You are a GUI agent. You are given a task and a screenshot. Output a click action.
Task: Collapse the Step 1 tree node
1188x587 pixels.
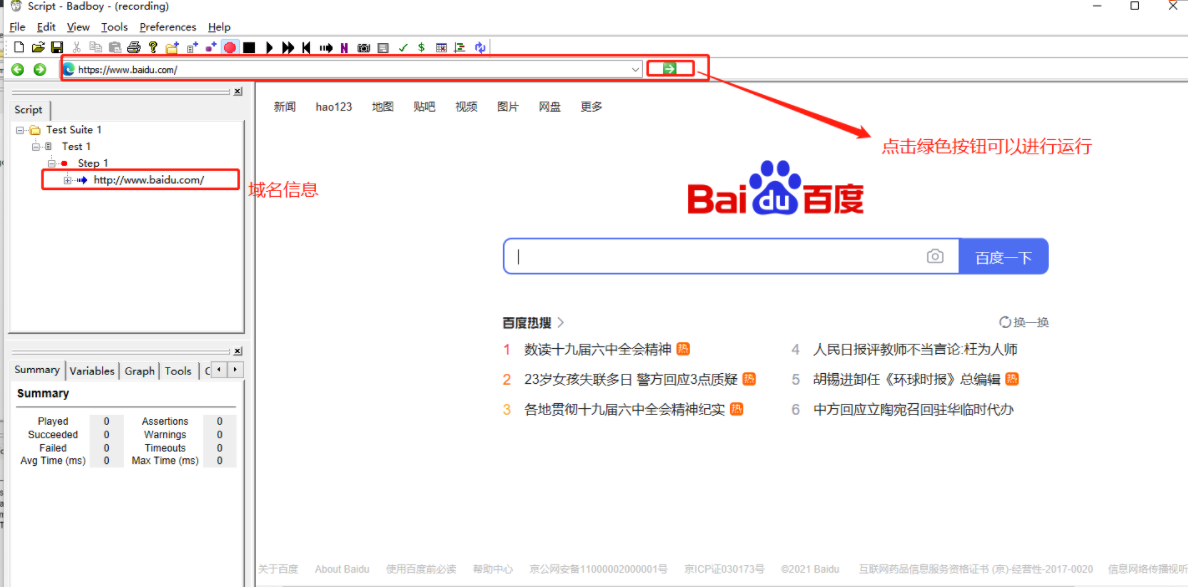(52, 163)
